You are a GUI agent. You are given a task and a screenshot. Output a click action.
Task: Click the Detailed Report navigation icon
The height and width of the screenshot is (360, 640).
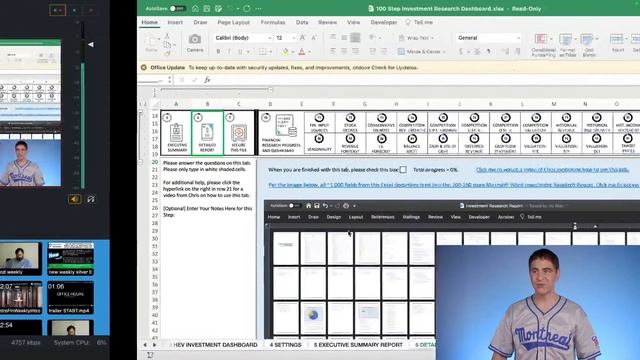coord(207,133)
